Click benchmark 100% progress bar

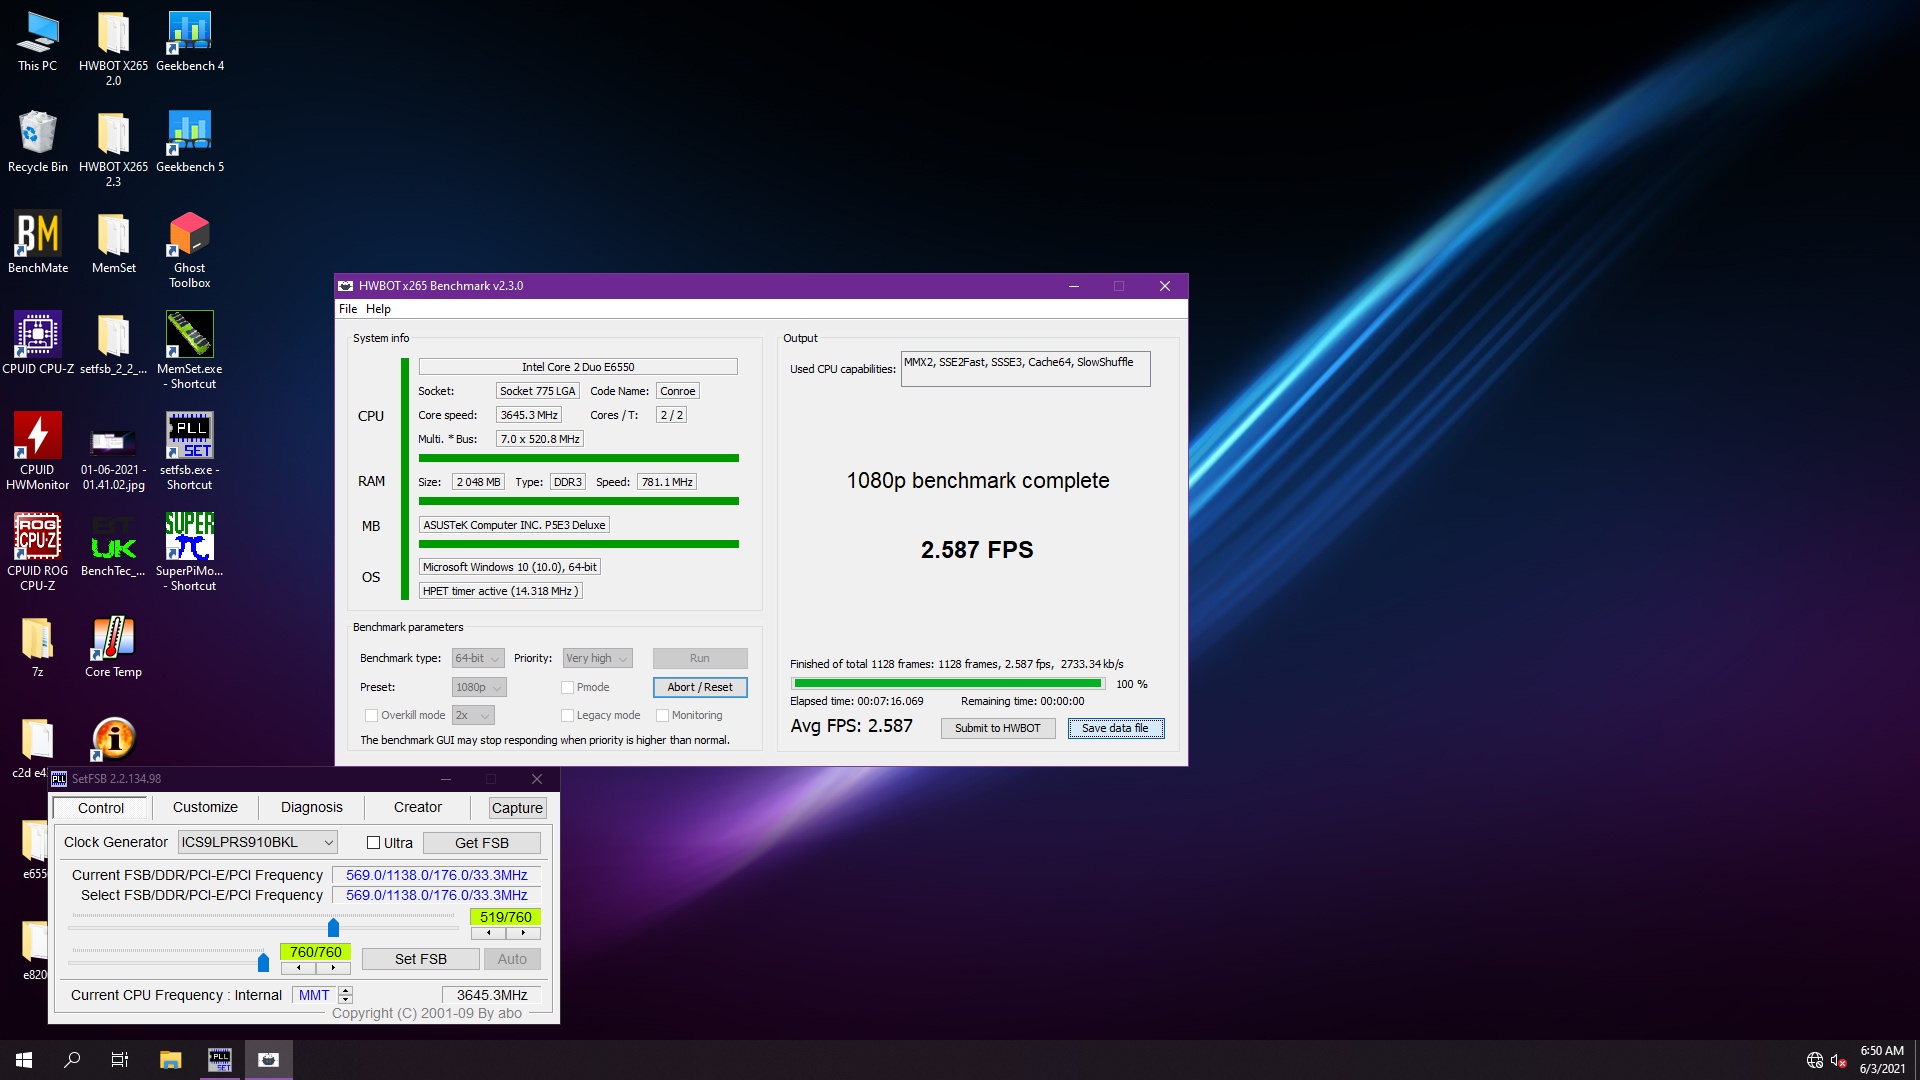(947, 684)
